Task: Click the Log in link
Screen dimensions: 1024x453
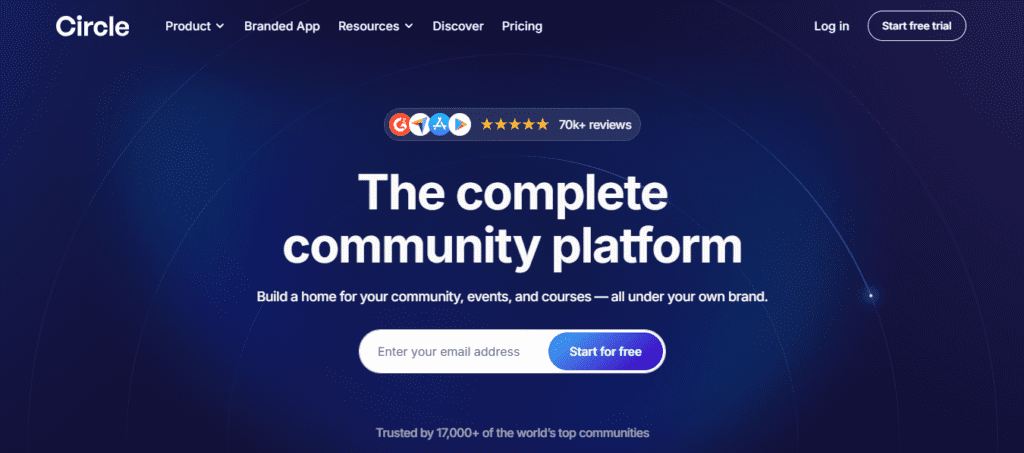Action: (831, 26)
